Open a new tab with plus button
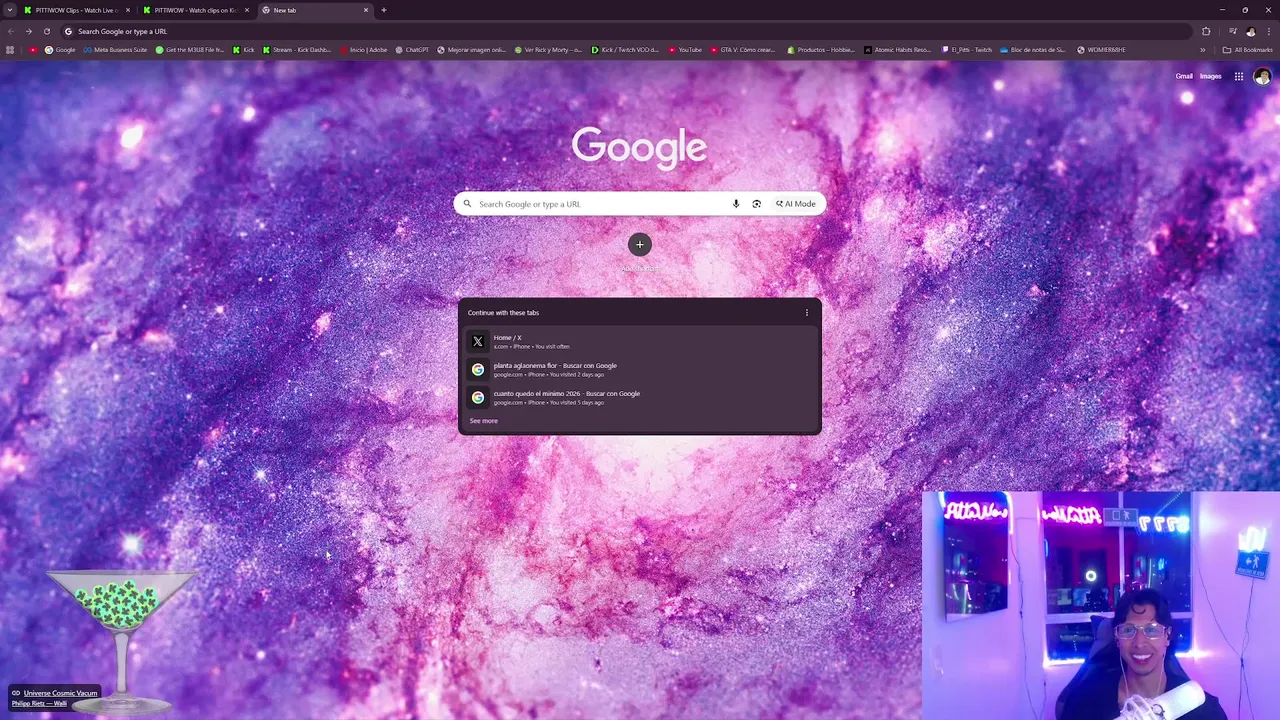Image resolution: width=1280 pixels, height=720 pixels. (384, 10)
